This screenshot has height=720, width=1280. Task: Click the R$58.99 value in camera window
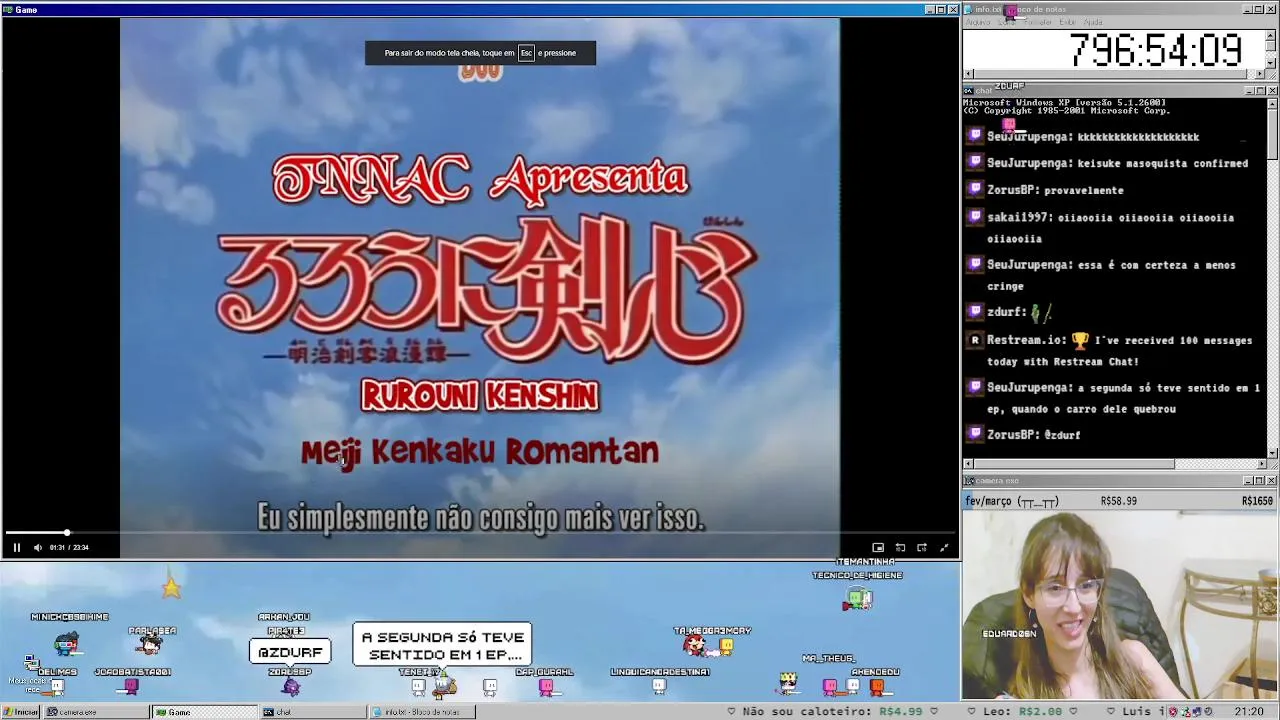click(x=1118, y=501)
